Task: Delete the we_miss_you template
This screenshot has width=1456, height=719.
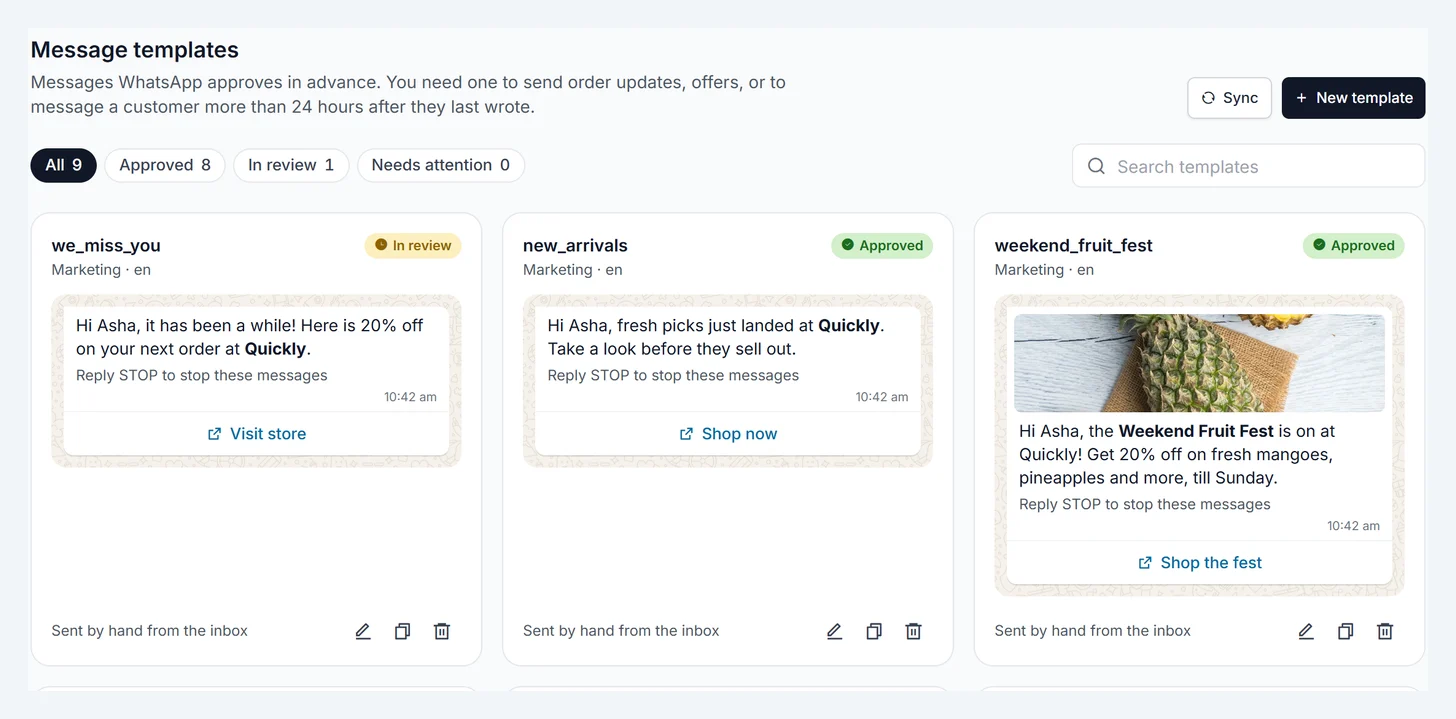Action: [442, 631]
